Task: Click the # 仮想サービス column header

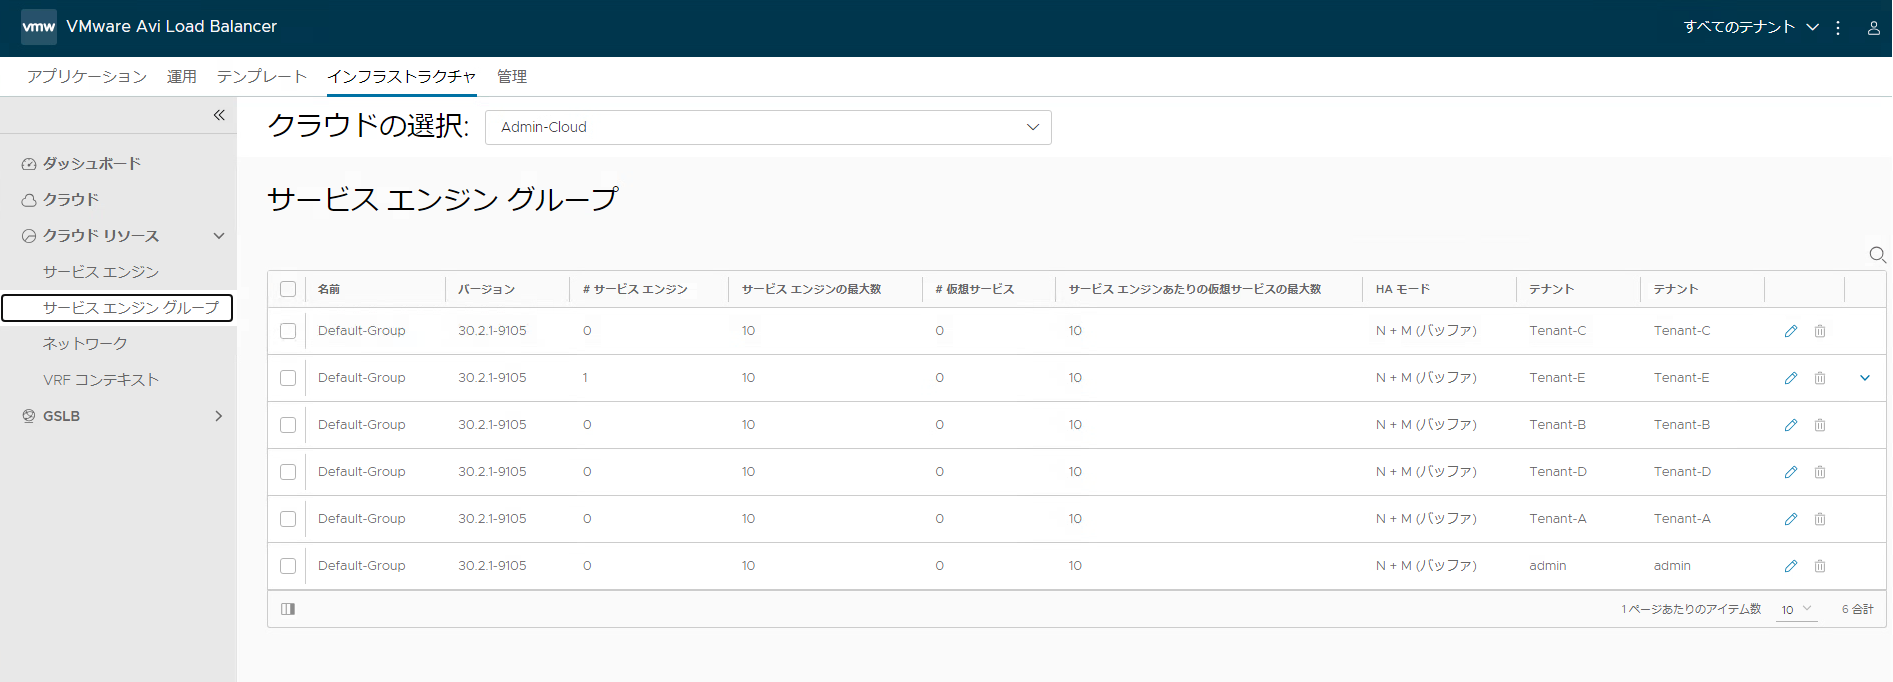Action: [975, 289]
